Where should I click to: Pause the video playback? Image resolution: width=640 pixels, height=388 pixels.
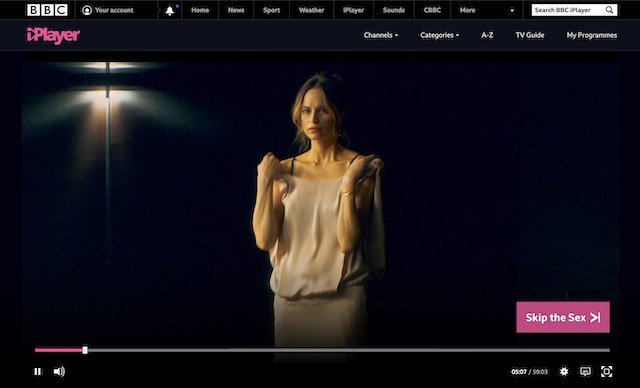pyautogui.click(x=38, y=371)
